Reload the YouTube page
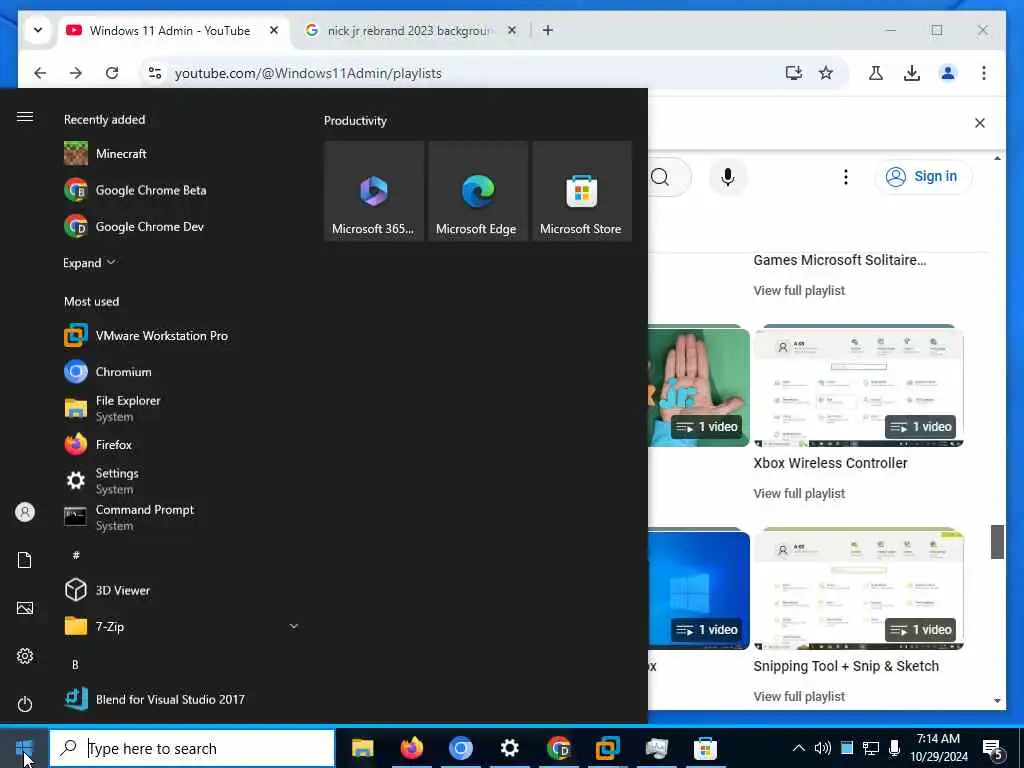 click(112, 73)
